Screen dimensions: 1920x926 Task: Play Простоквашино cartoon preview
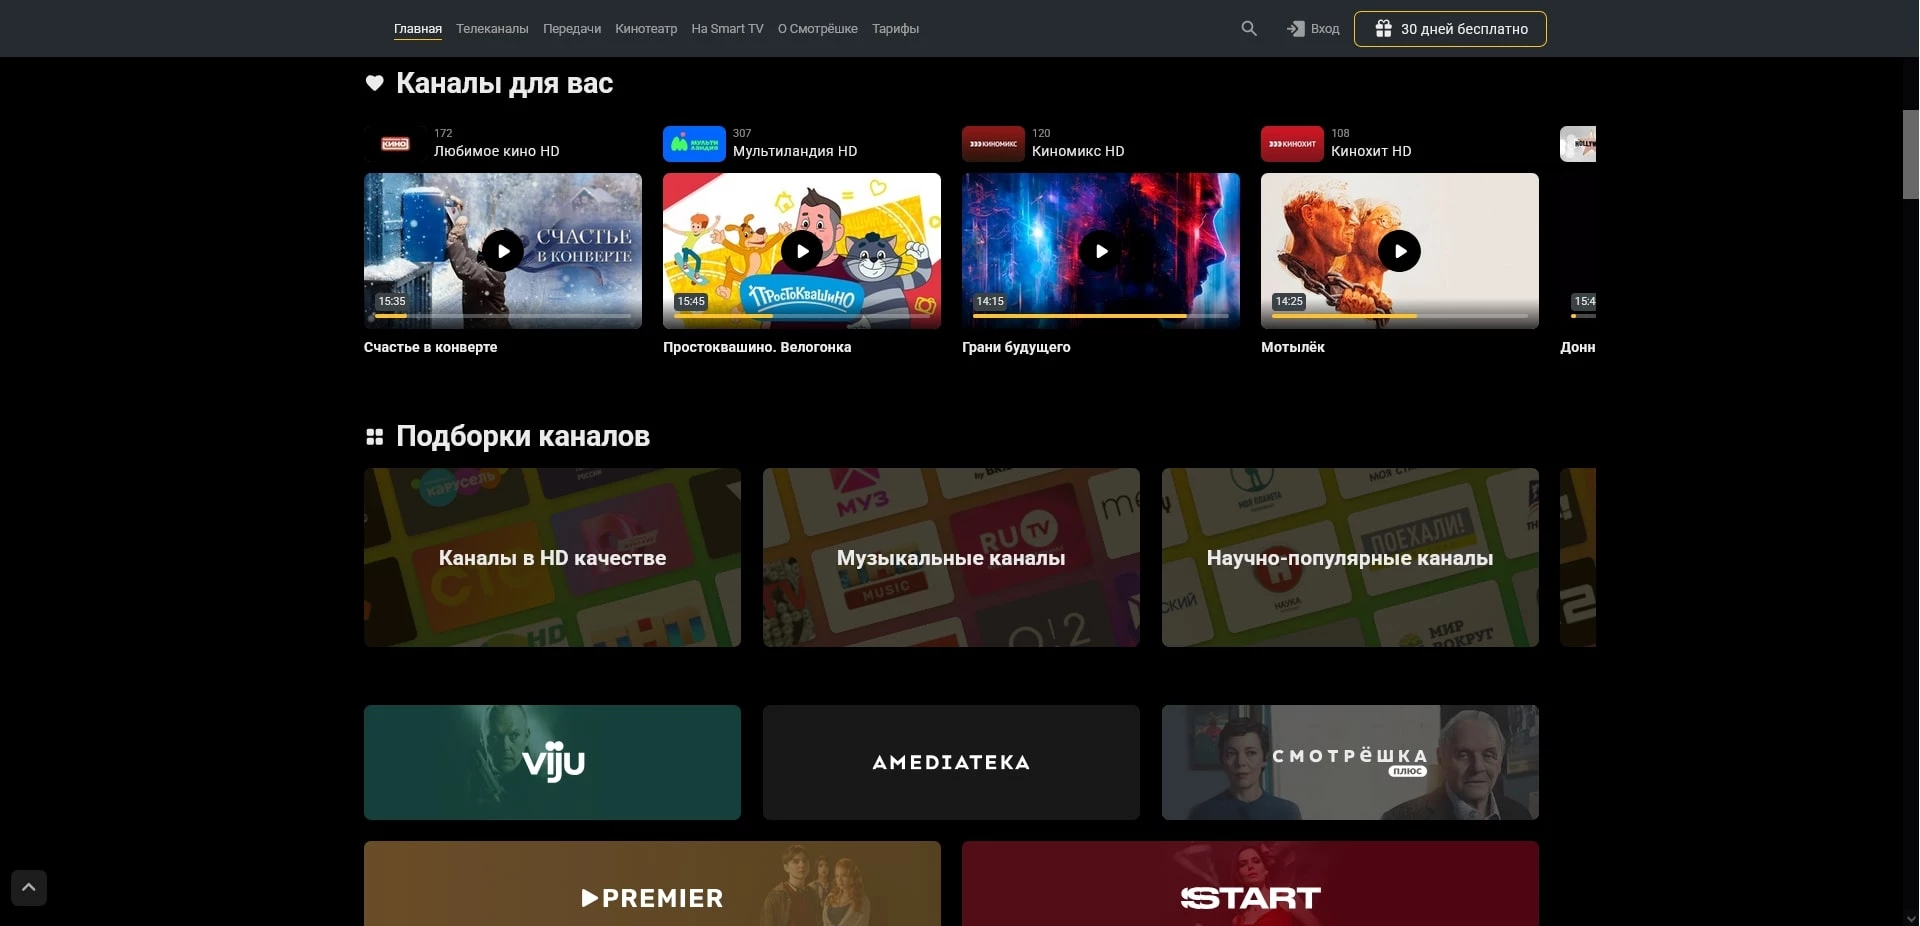tap(802, 251)
